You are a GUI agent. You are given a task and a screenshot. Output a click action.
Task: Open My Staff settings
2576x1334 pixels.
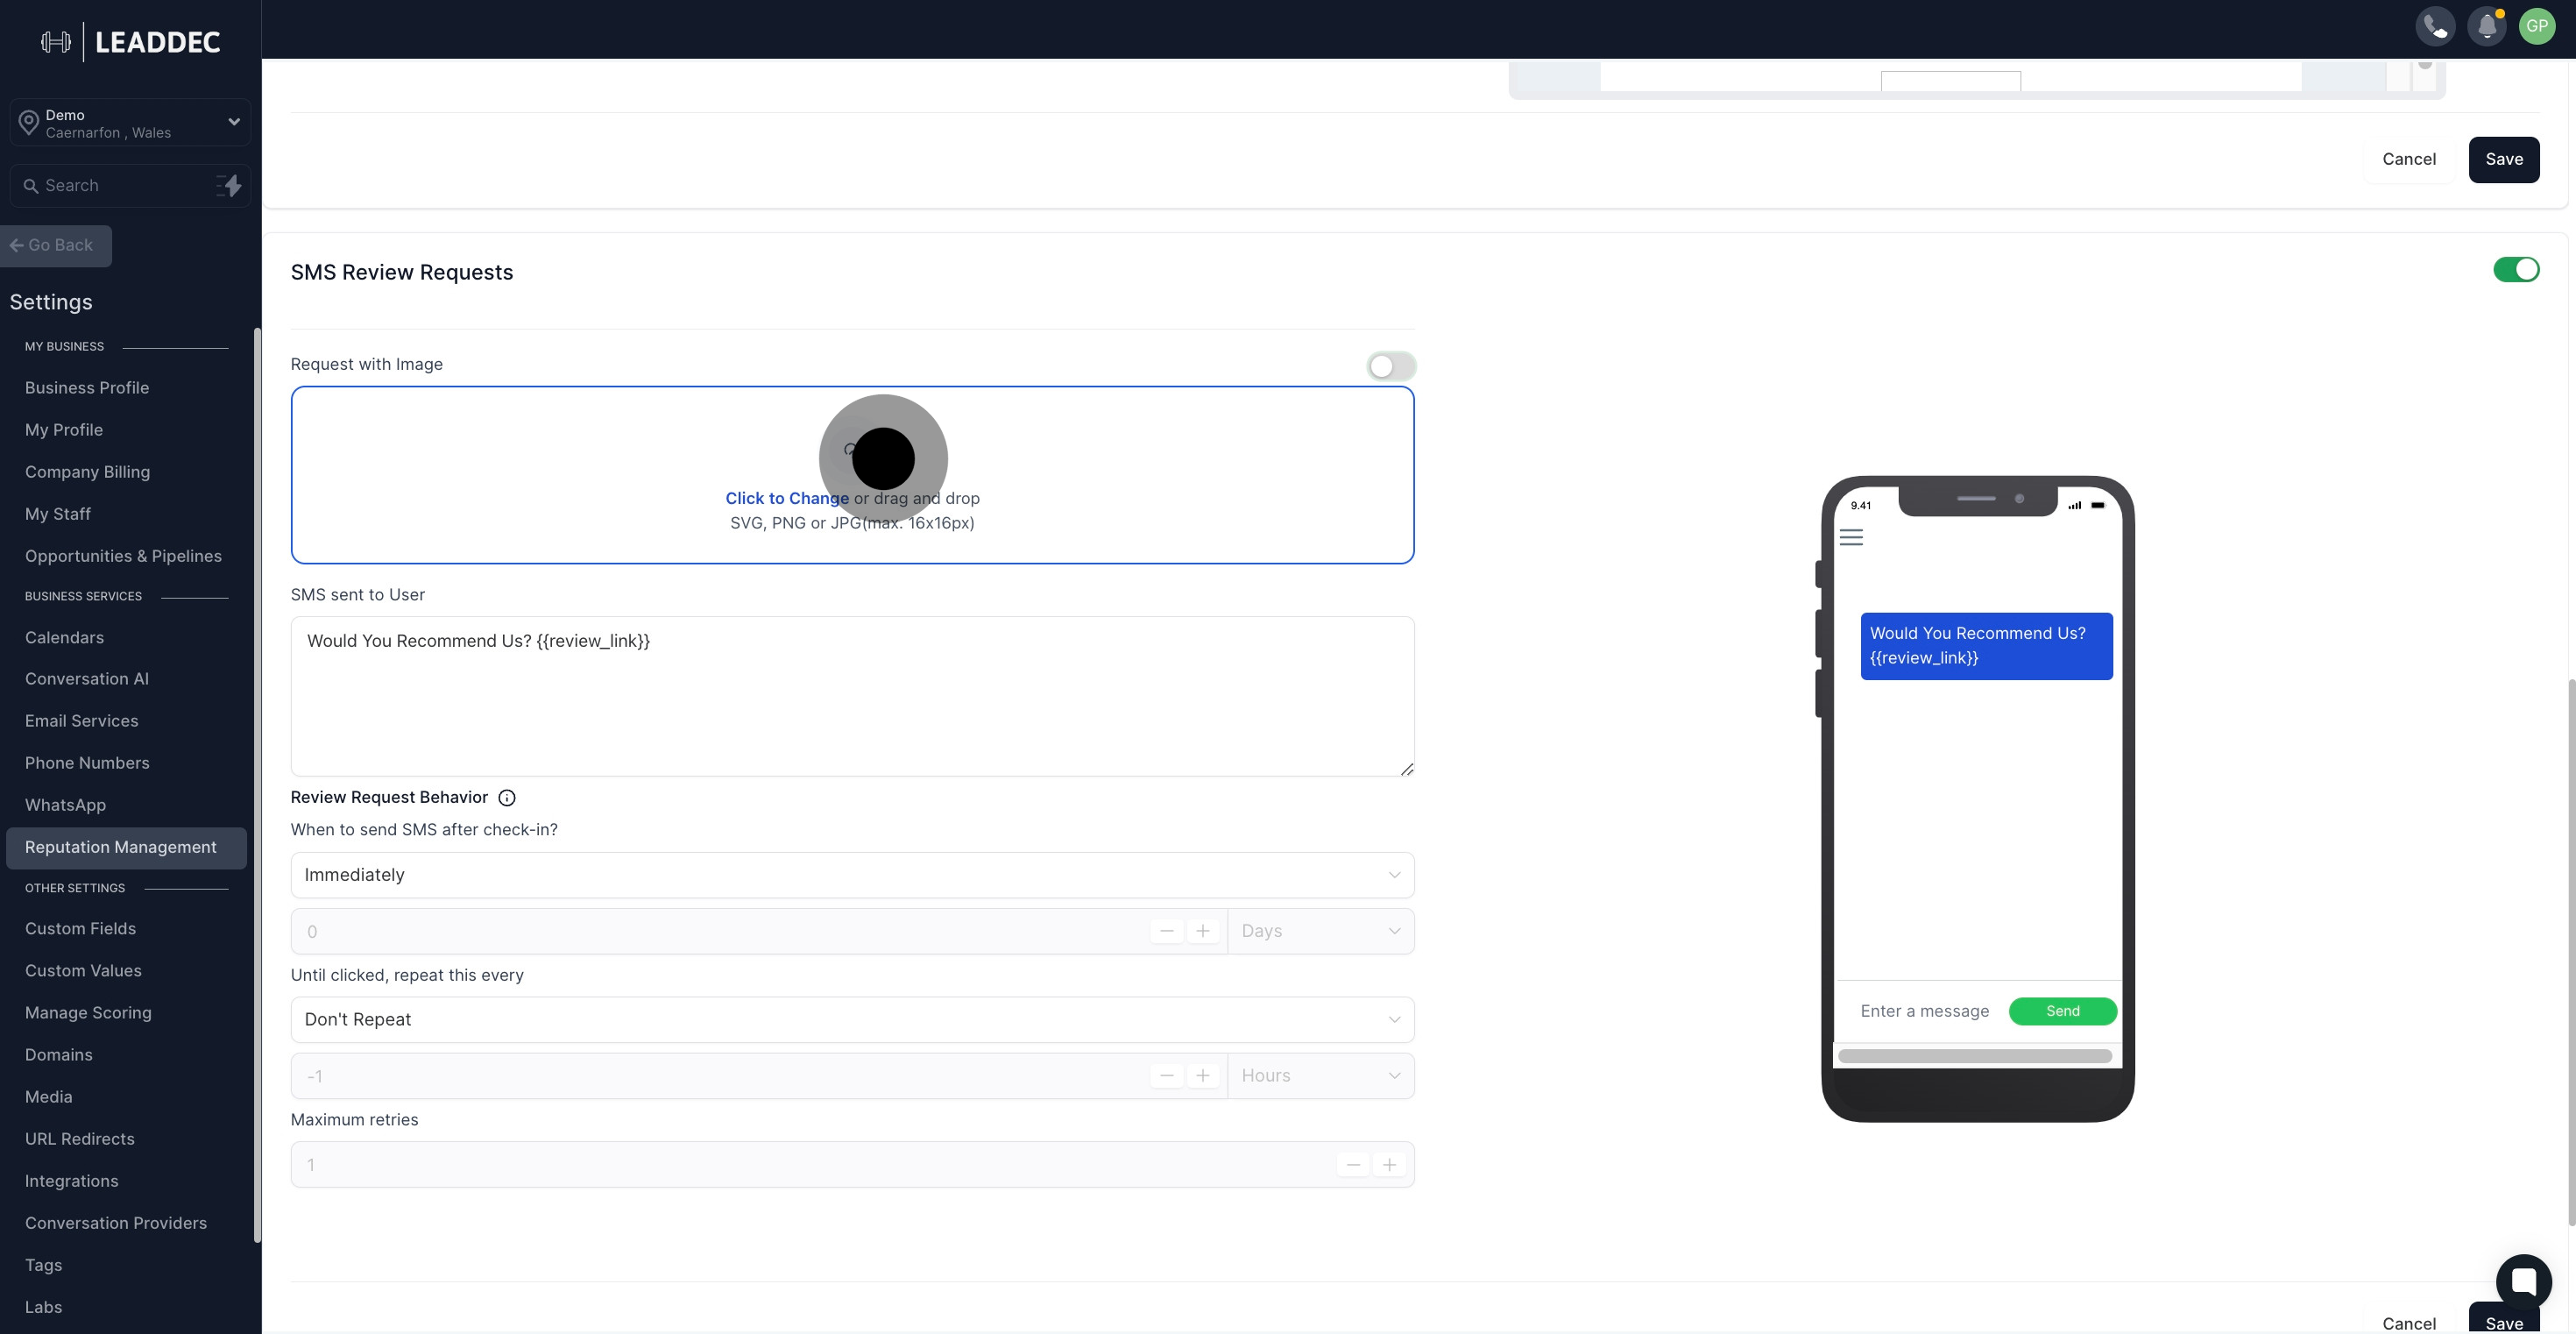(58, 514)
